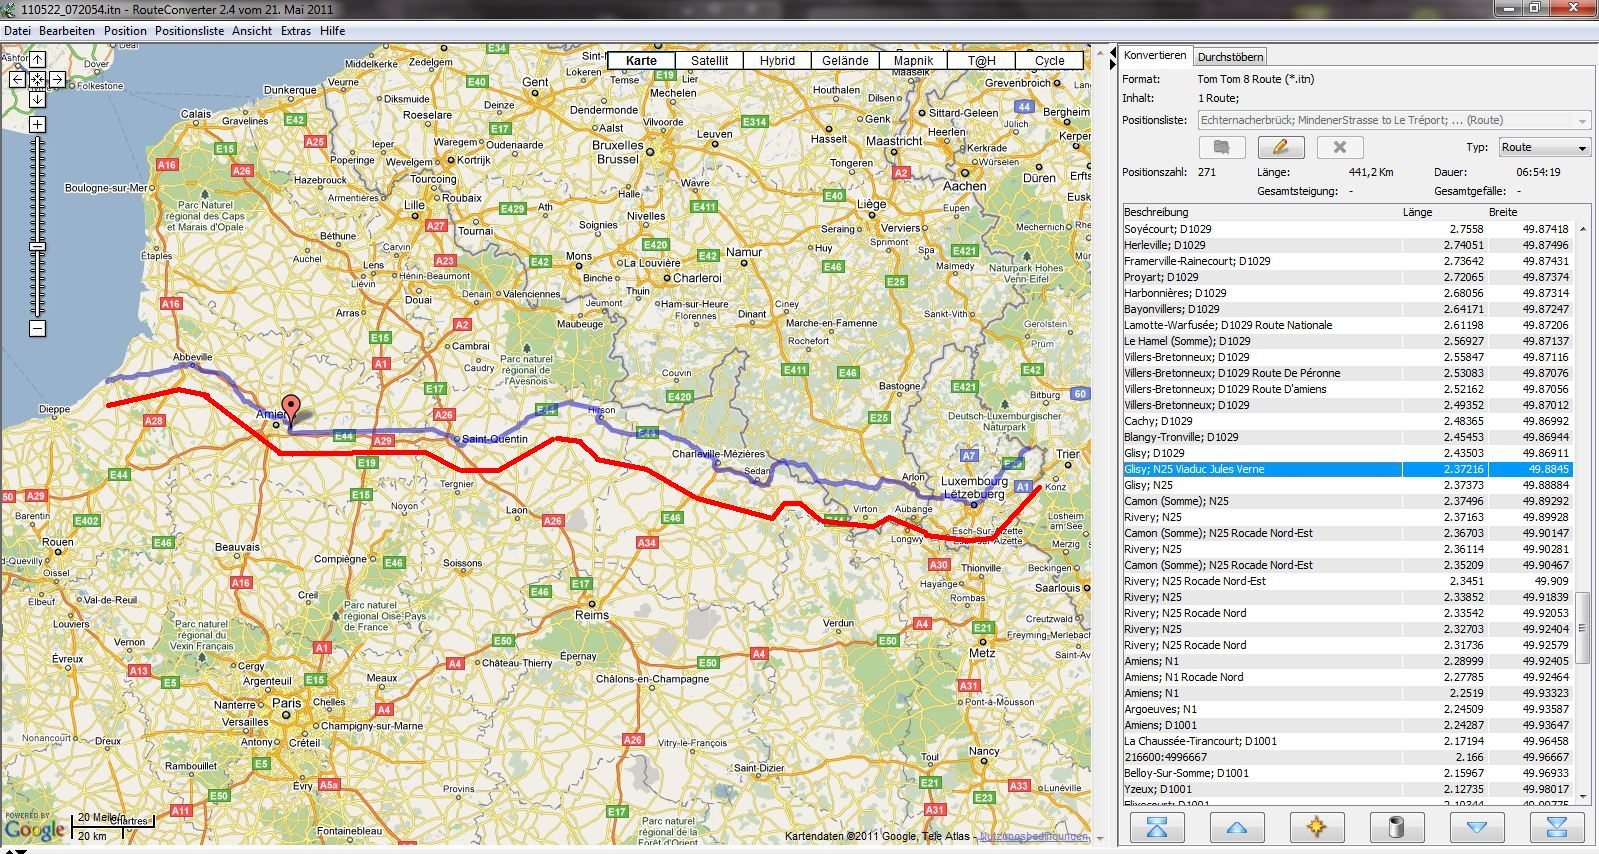
Task: Delete selected position with trash can button
Action: (x=1397, y=827)
